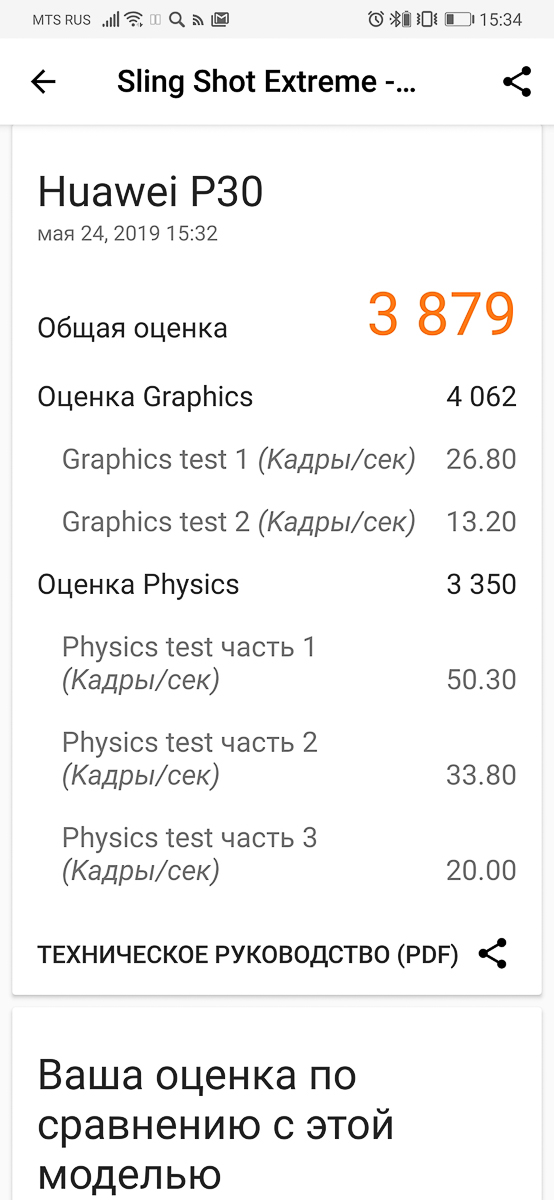Select the overall score 3 879

[x=441, y=315]
